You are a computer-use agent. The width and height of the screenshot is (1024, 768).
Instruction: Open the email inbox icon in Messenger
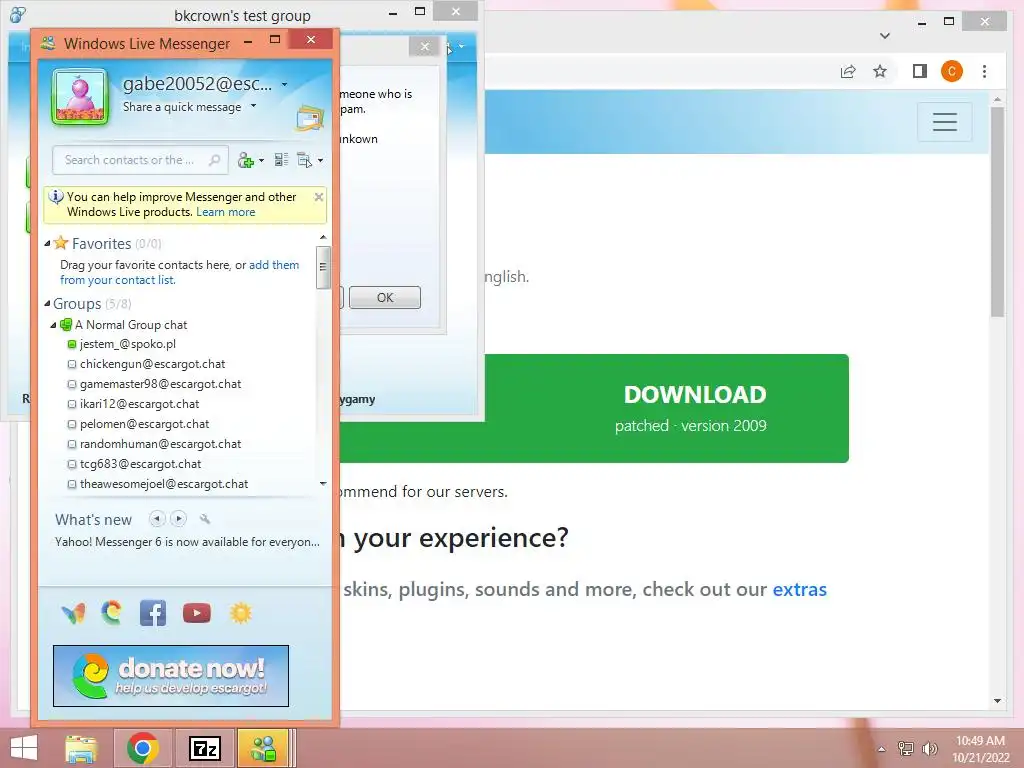tap(310, 119)
